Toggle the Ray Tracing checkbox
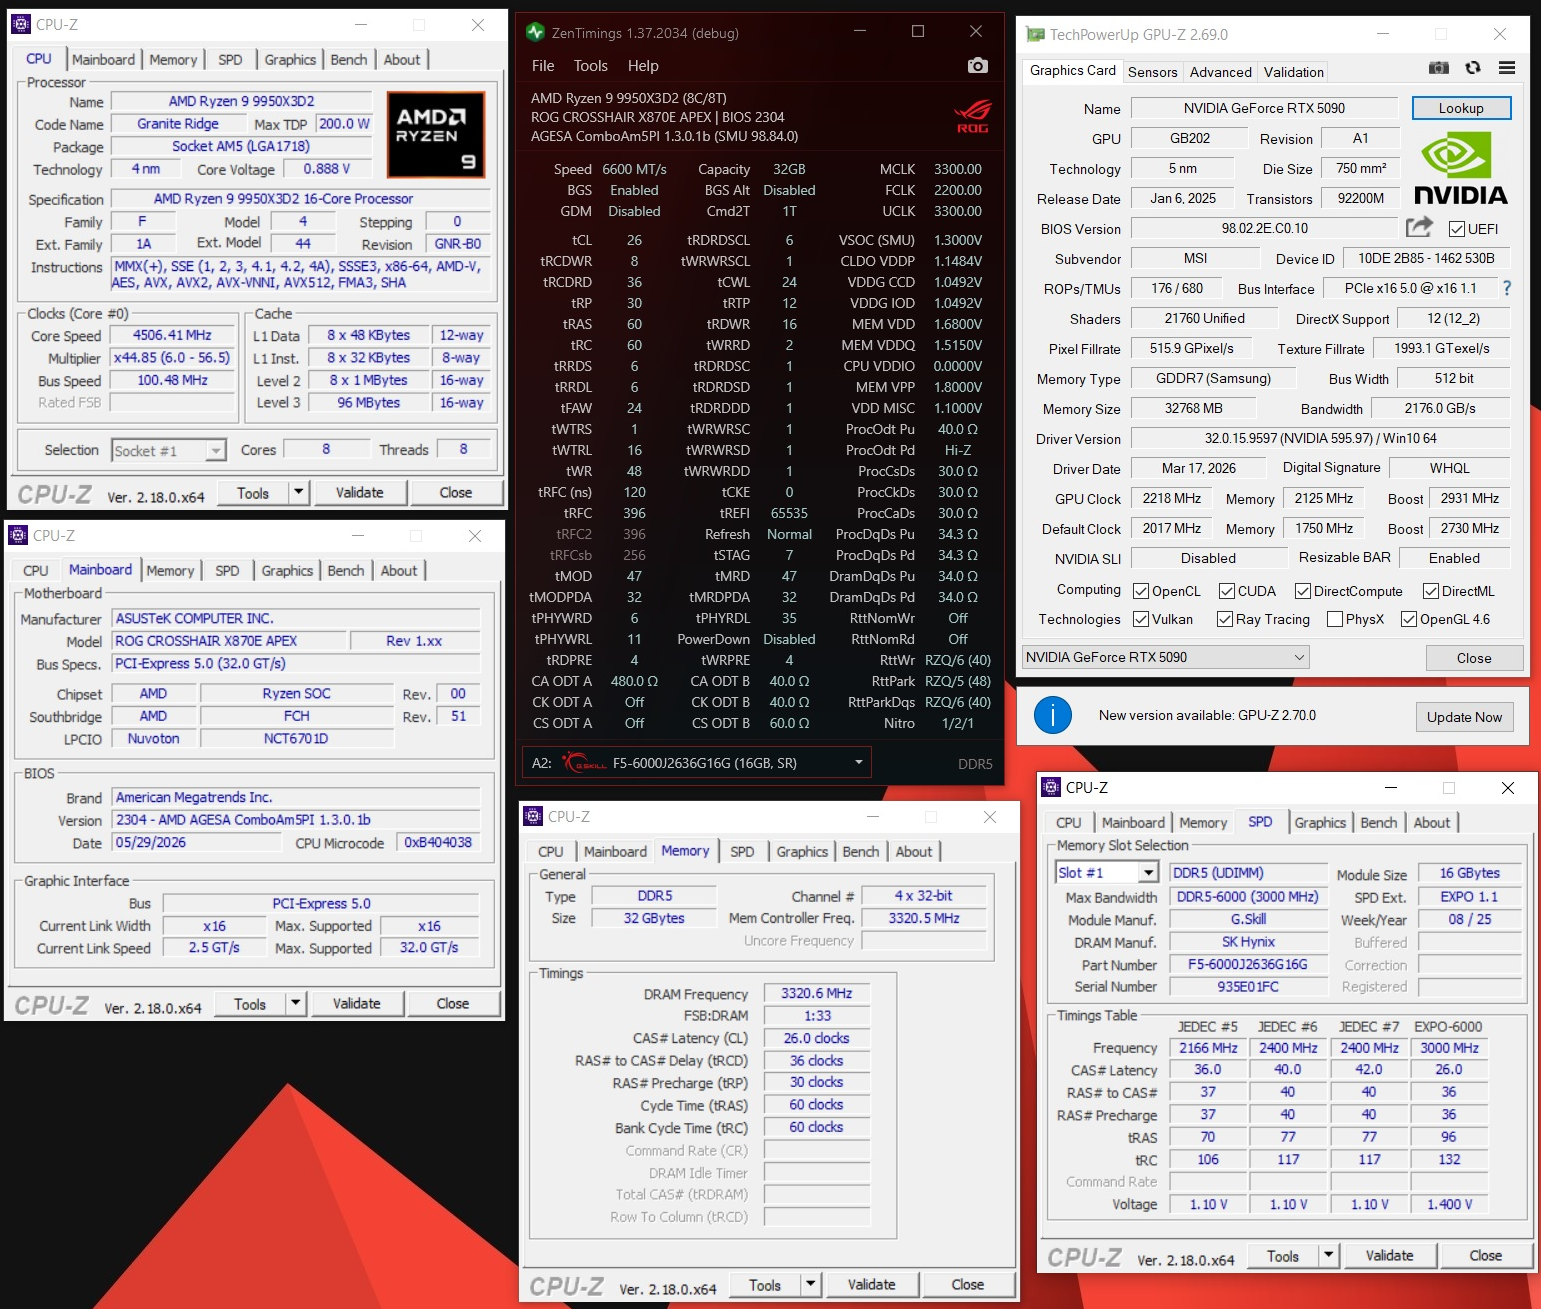Screen dimensions: 1541x1309 (1225, 619)
